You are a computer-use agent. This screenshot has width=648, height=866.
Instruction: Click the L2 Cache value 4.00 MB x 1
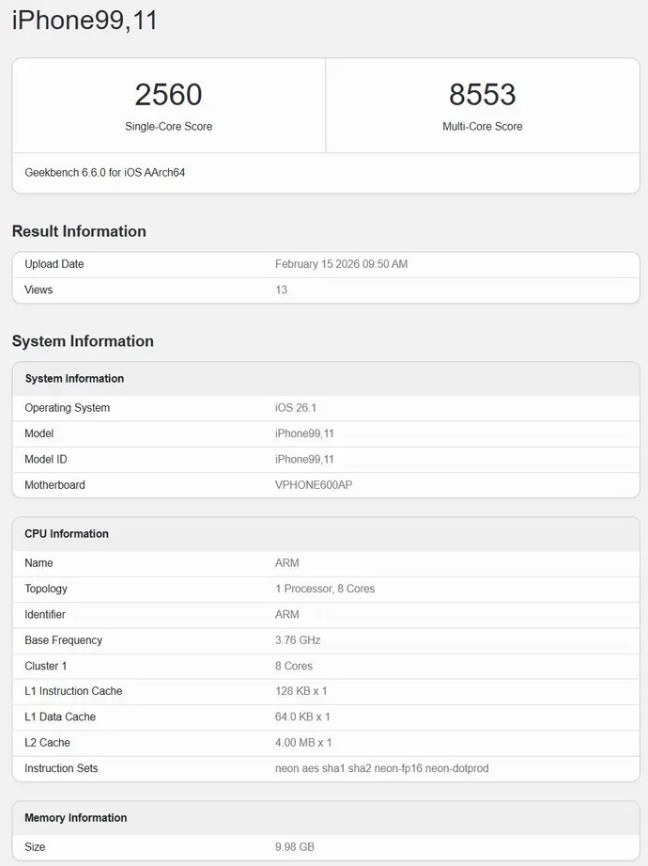point(303,742)
